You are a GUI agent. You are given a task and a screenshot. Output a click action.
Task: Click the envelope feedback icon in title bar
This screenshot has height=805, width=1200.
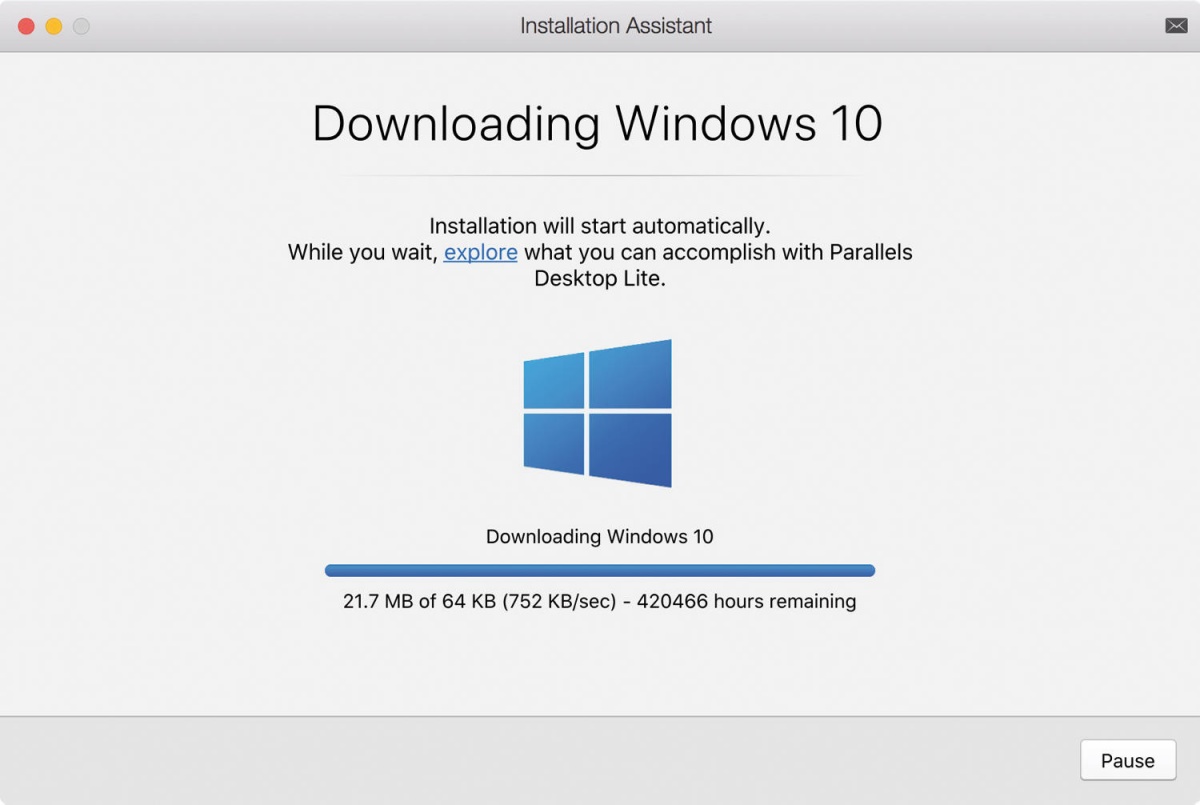coord(1176,26)
